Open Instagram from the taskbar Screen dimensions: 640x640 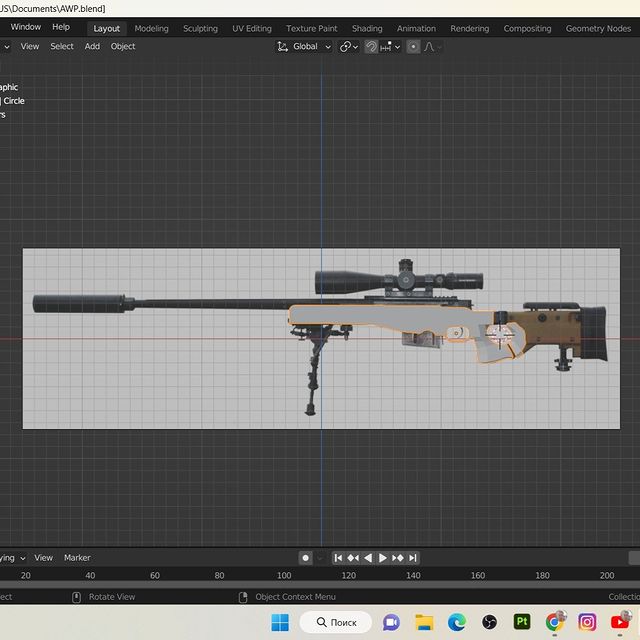pos(587,622)
